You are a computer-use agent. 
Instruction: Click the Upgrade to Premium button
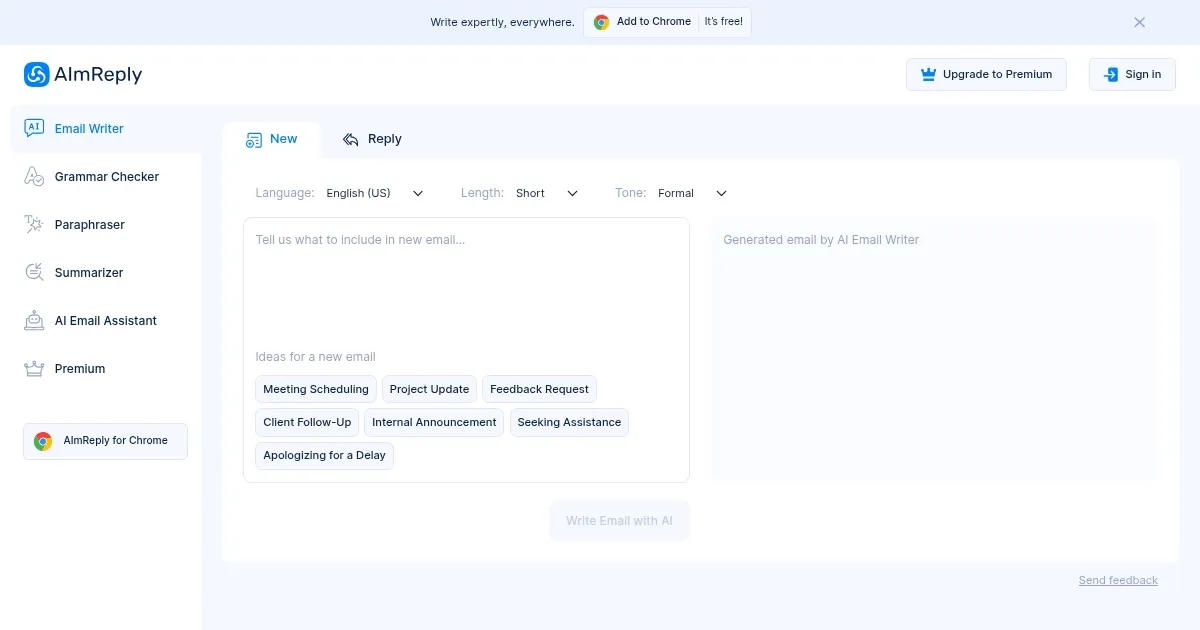986,74
